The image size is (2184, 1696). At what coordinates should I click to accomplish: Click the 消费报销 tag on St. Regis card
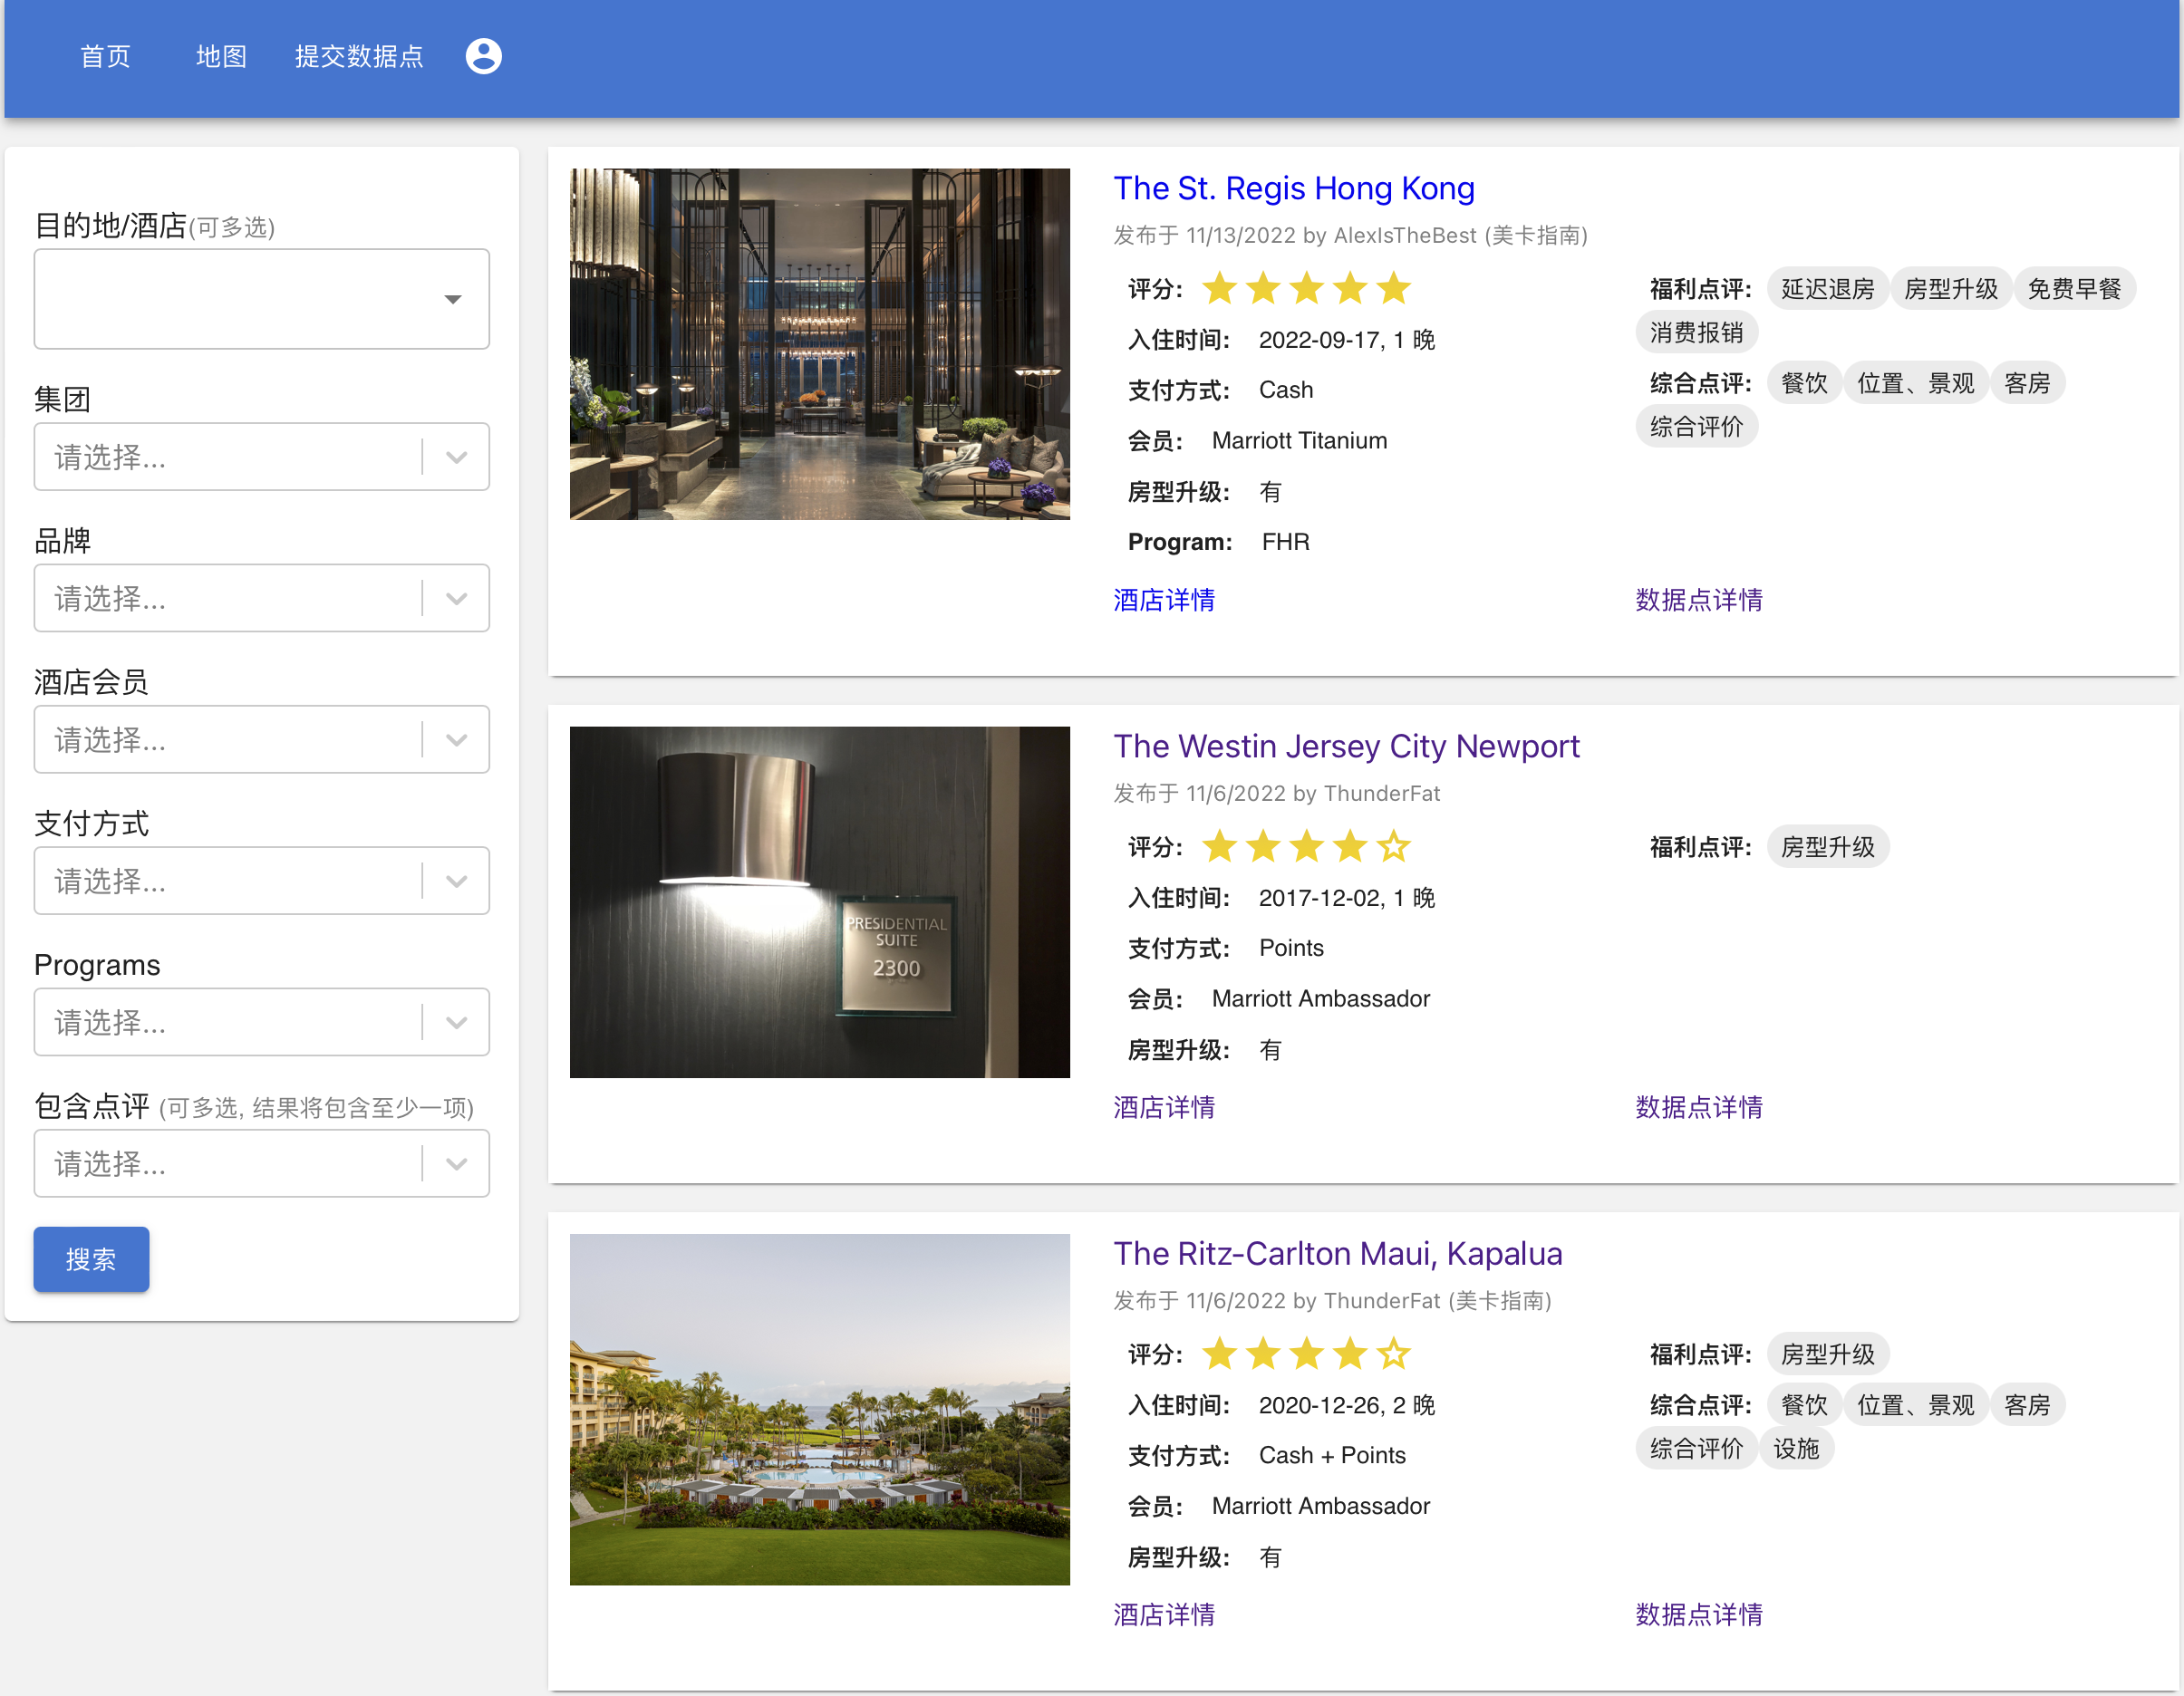[x=1696, y=333]
